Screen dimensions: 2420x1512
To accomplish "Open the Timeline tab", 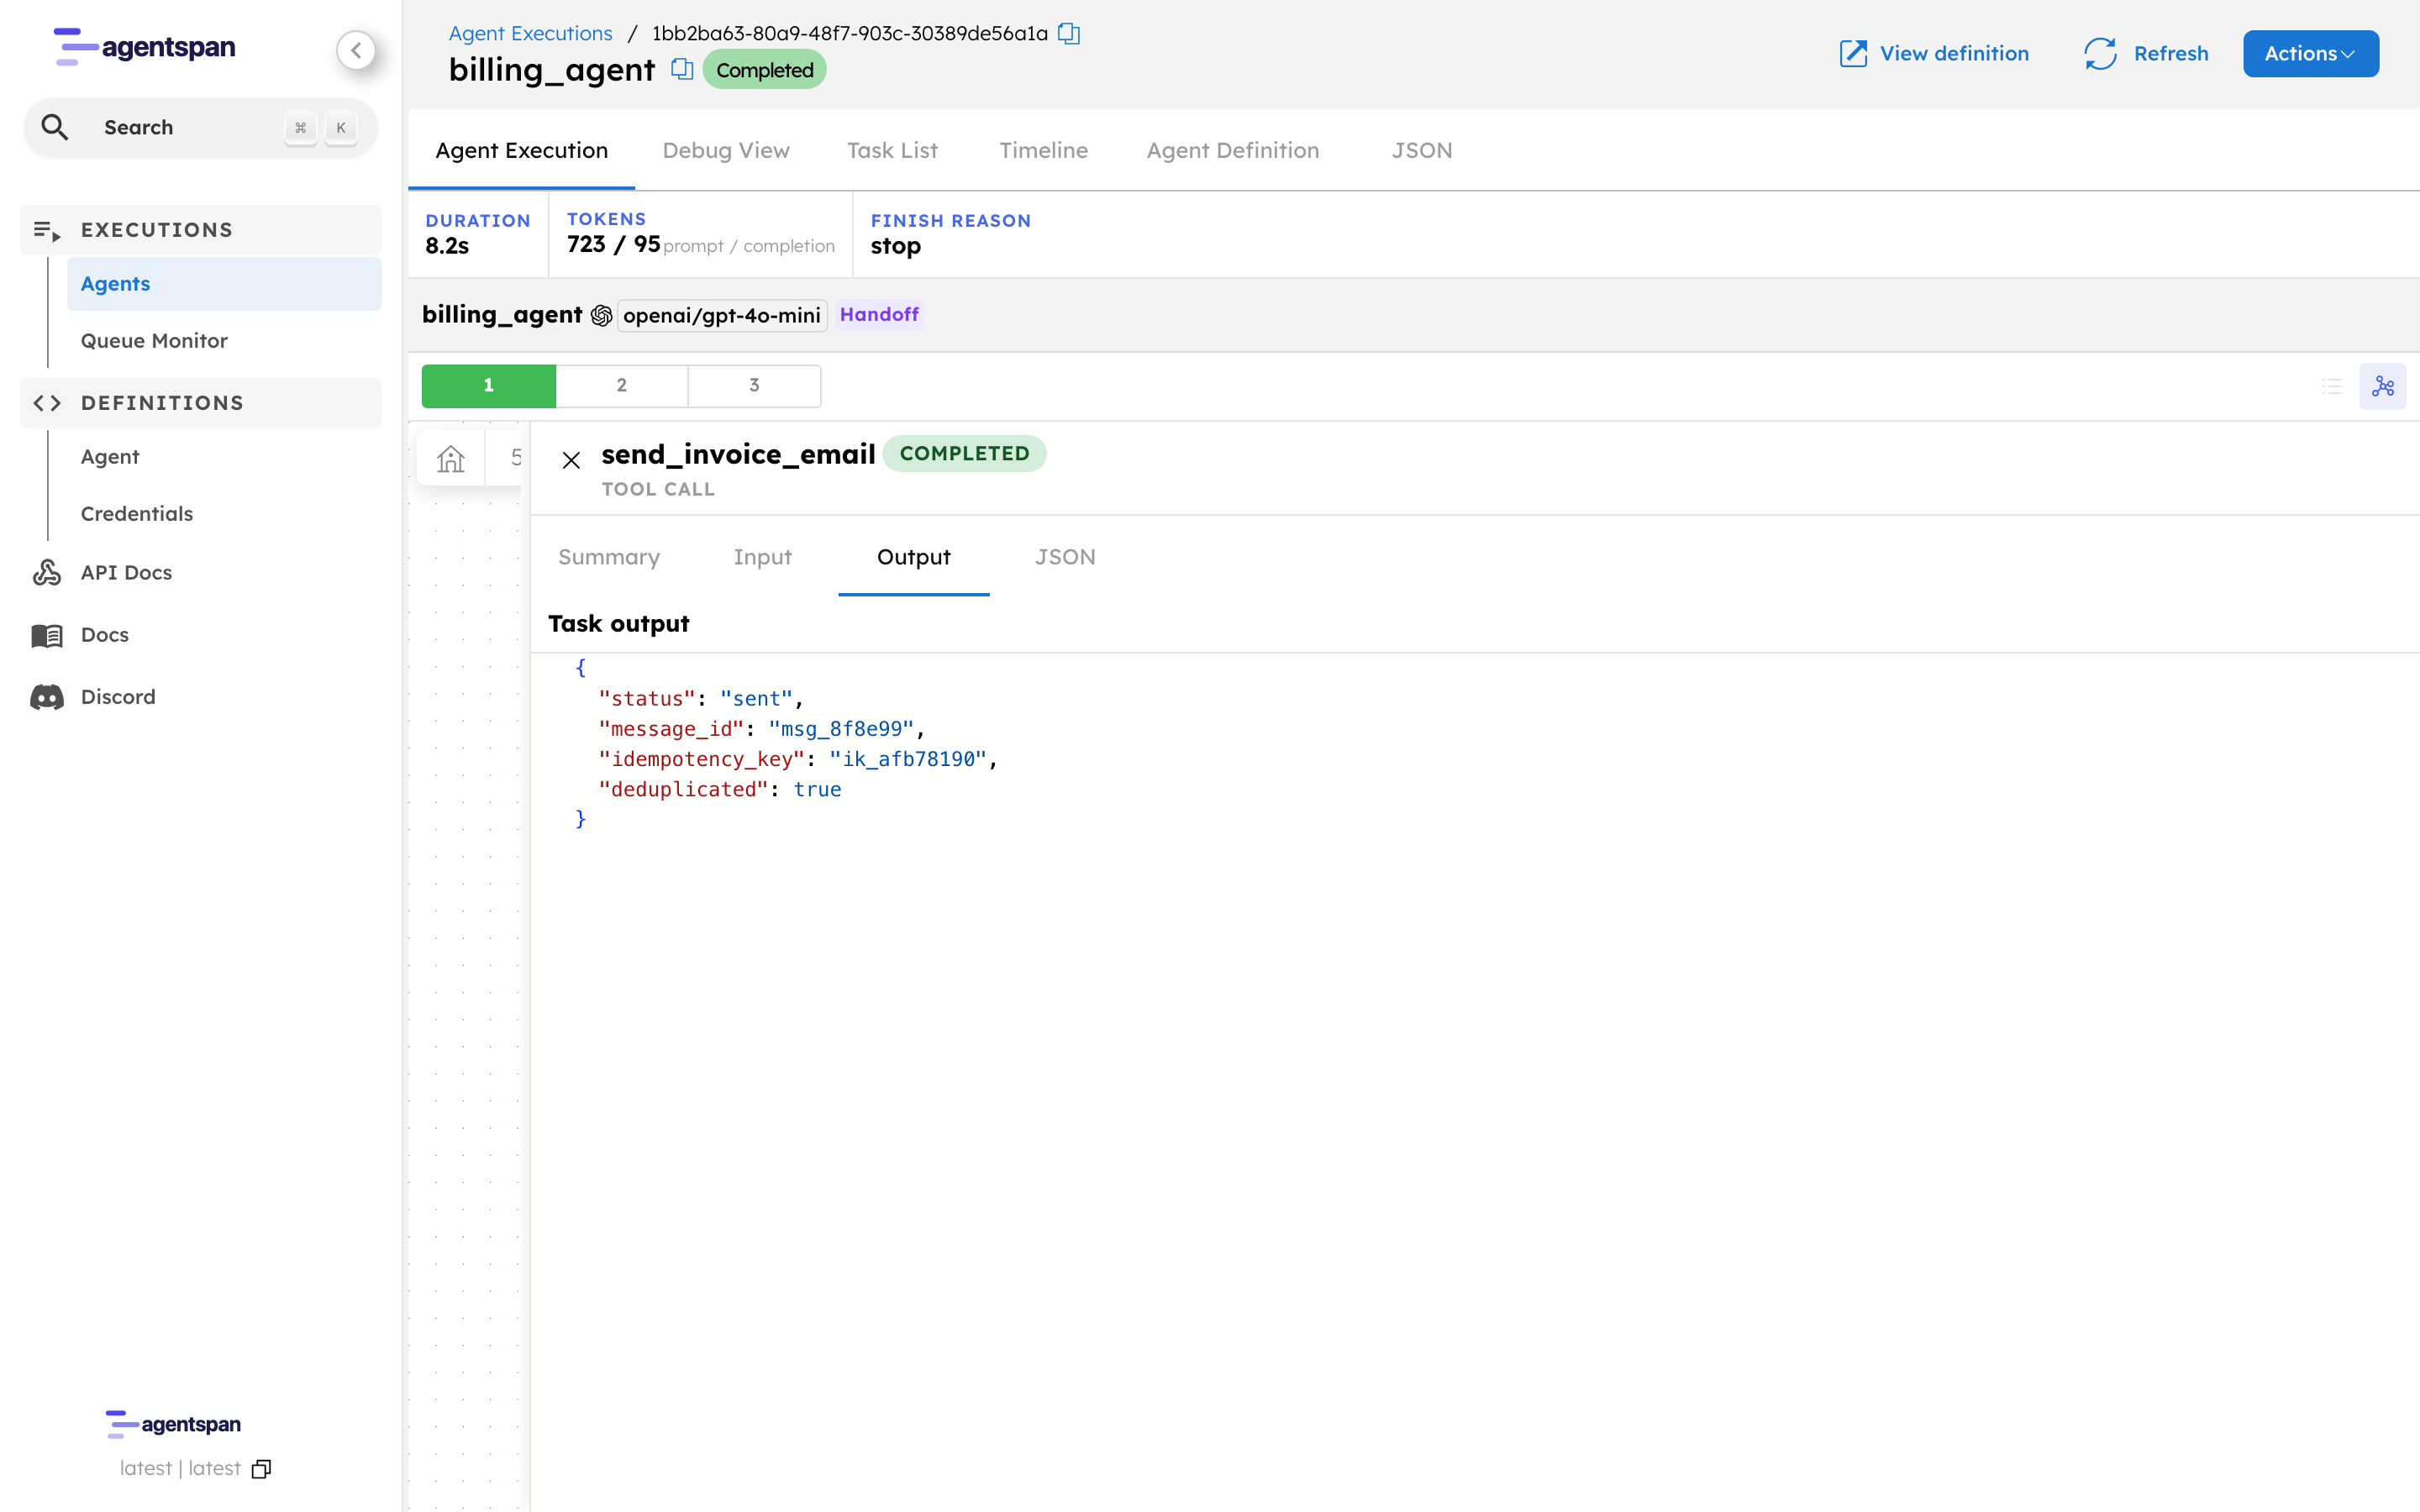I will click(x=1043, y=151).
